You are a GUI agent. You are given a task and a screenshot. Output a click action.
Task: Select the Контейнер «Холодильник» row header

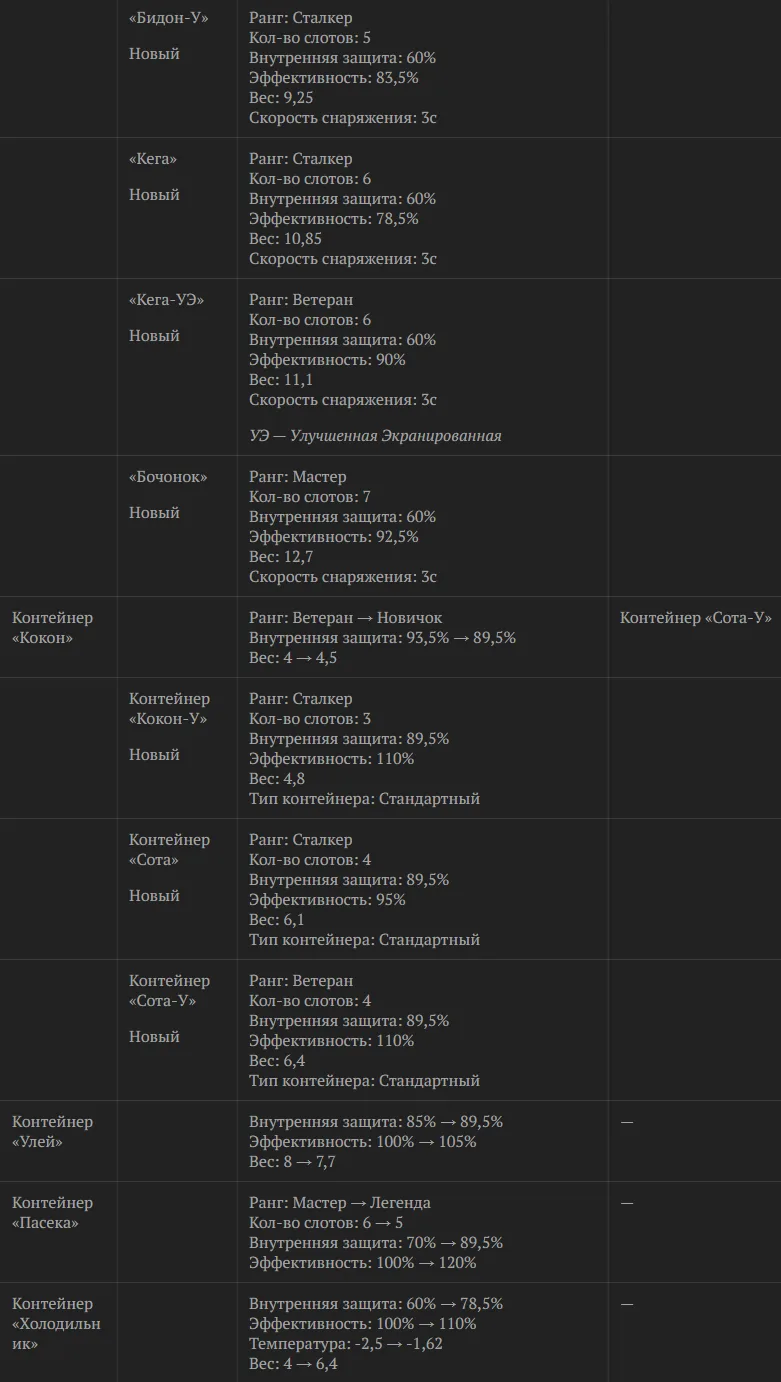tap(56, 1324)
